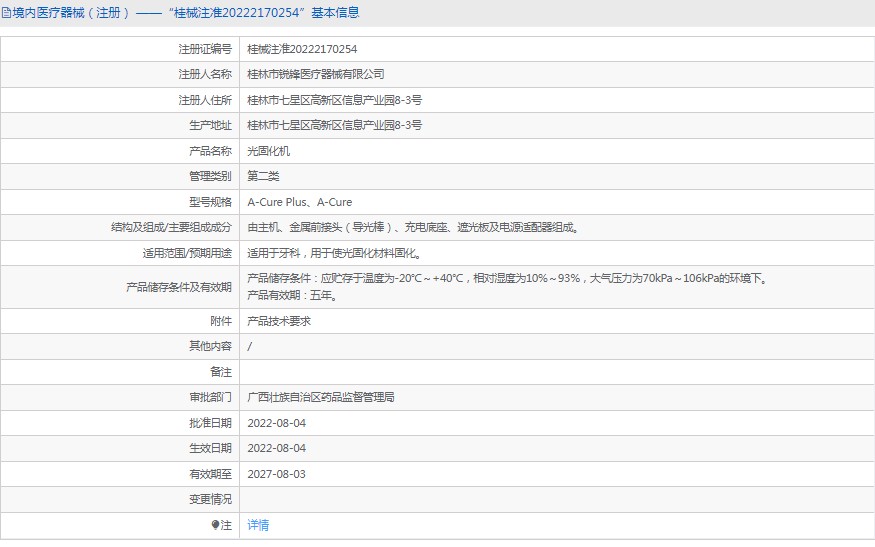Open the 详情 link in the 注 row
Viewport: 875px width, 547px height.
pos(258,525)
